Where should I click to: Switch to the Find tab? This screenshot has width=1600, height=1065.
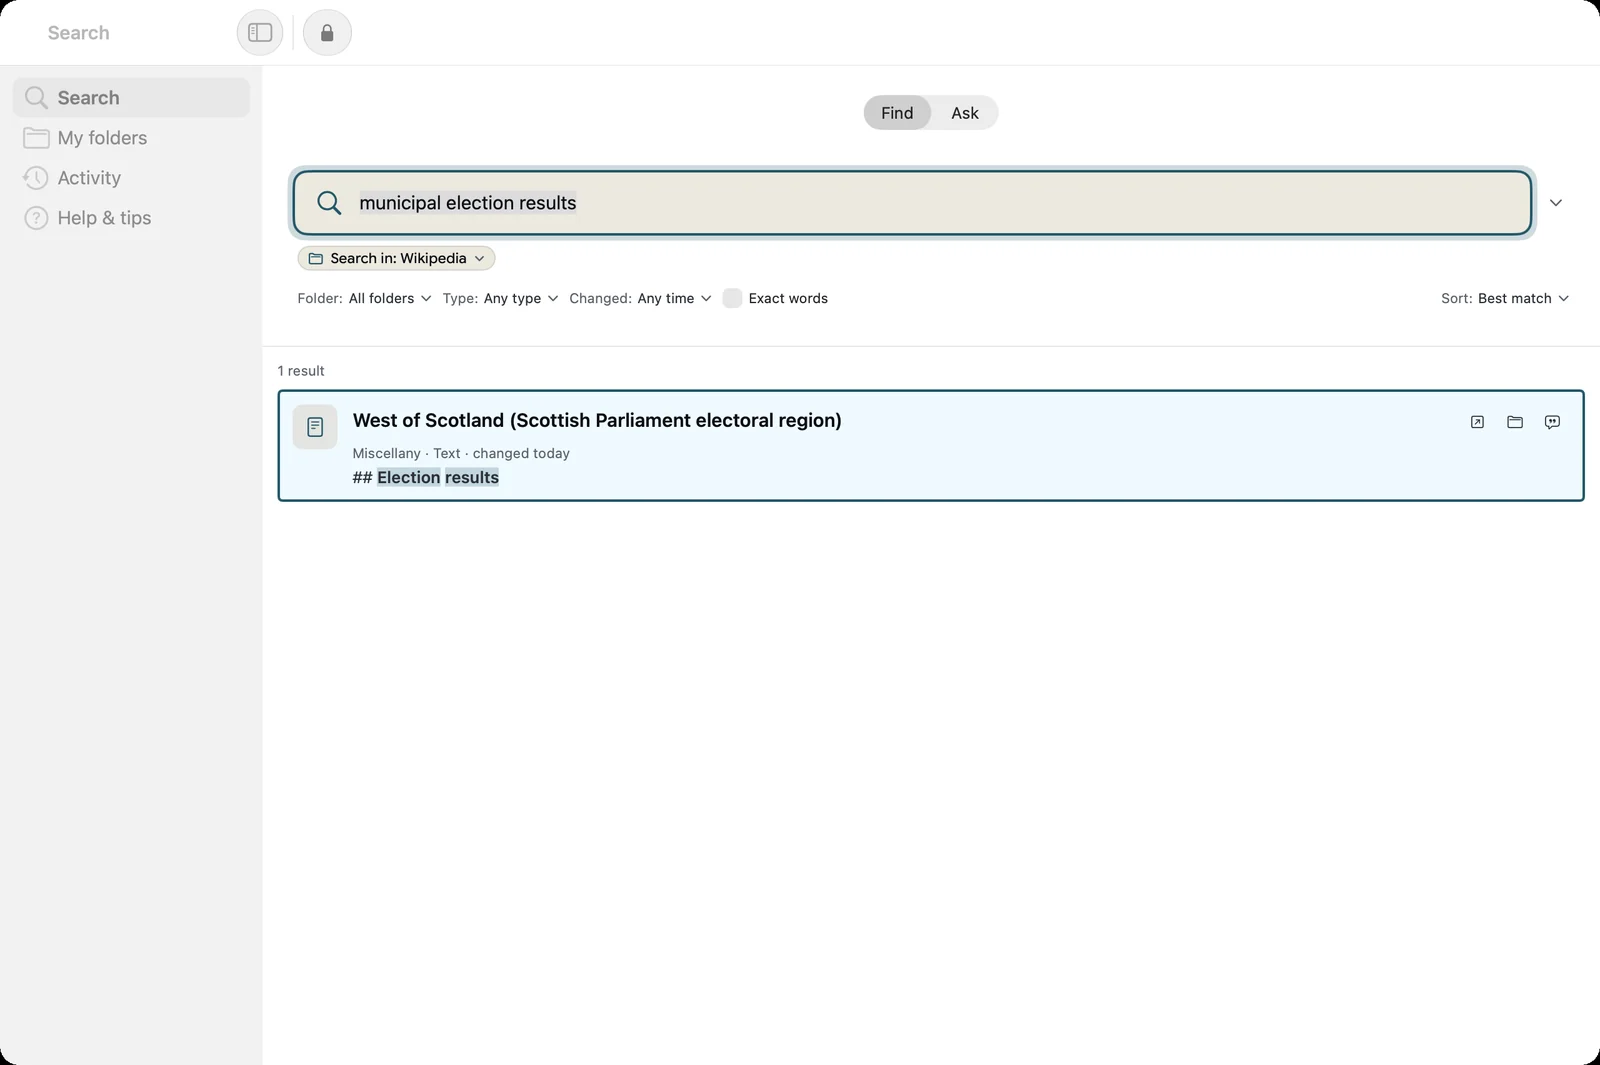point(897,113)
